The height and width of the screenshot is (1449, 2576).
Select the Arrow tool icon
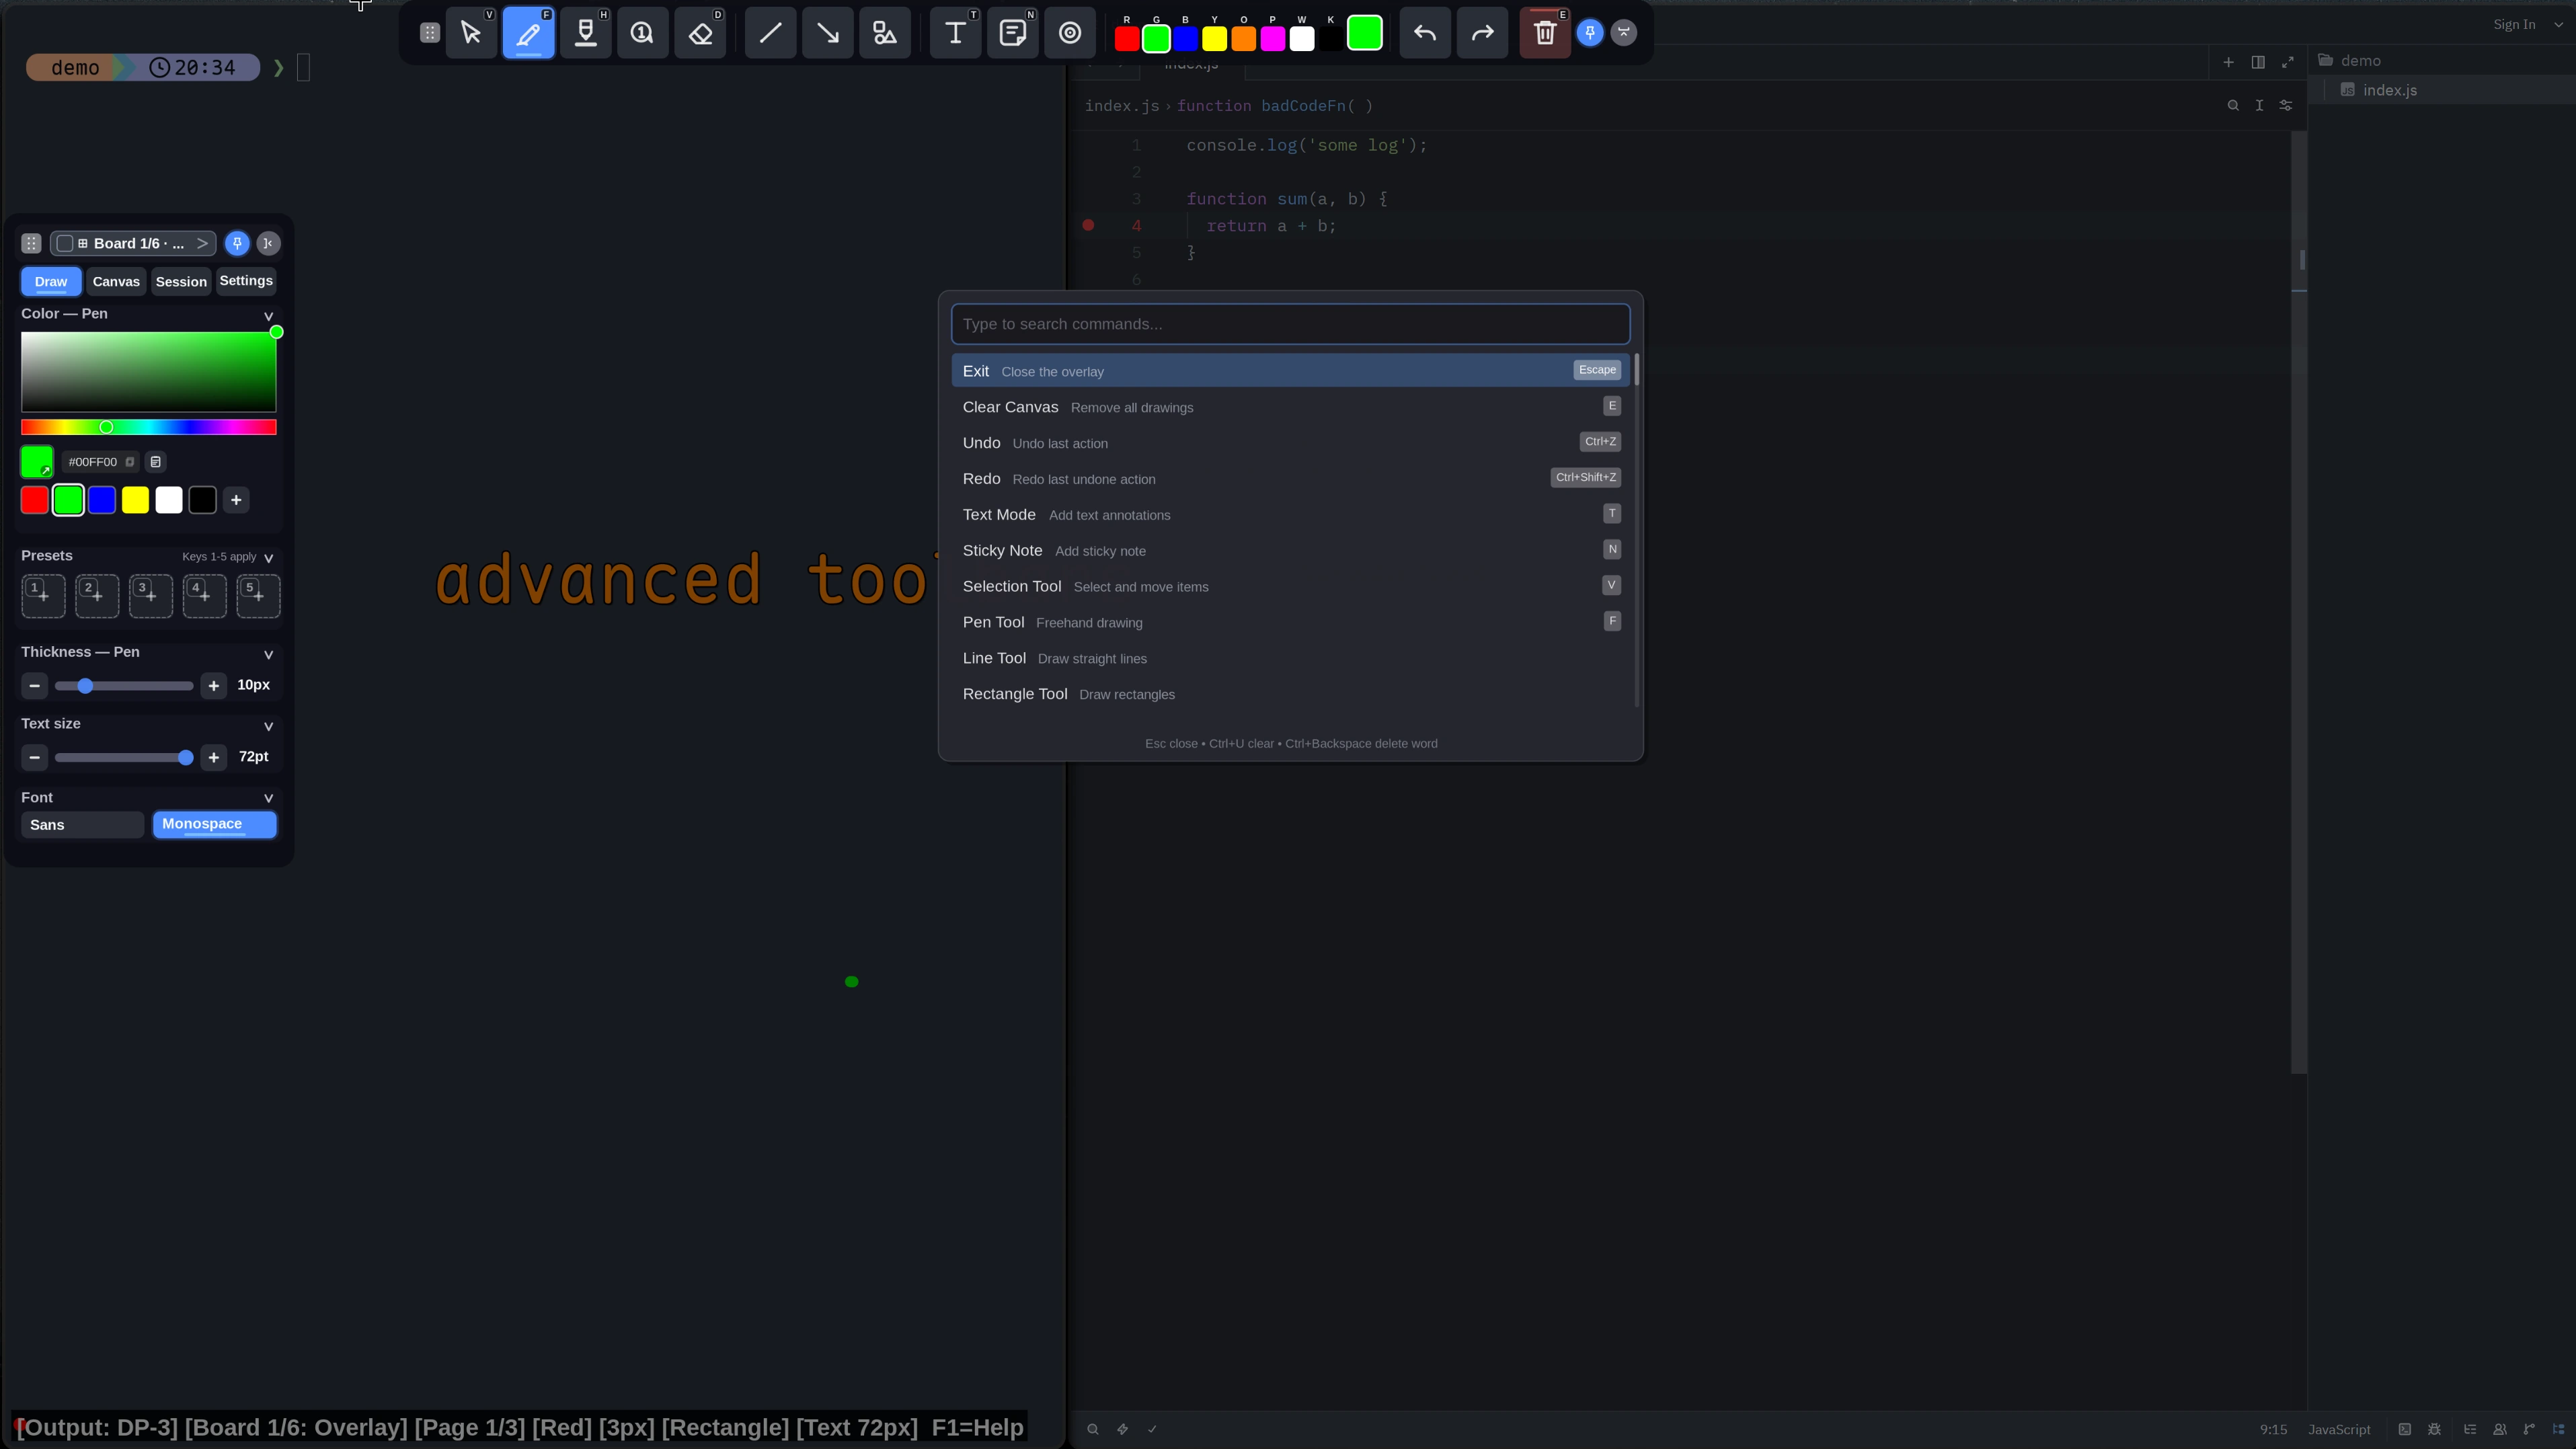point(828,34)
